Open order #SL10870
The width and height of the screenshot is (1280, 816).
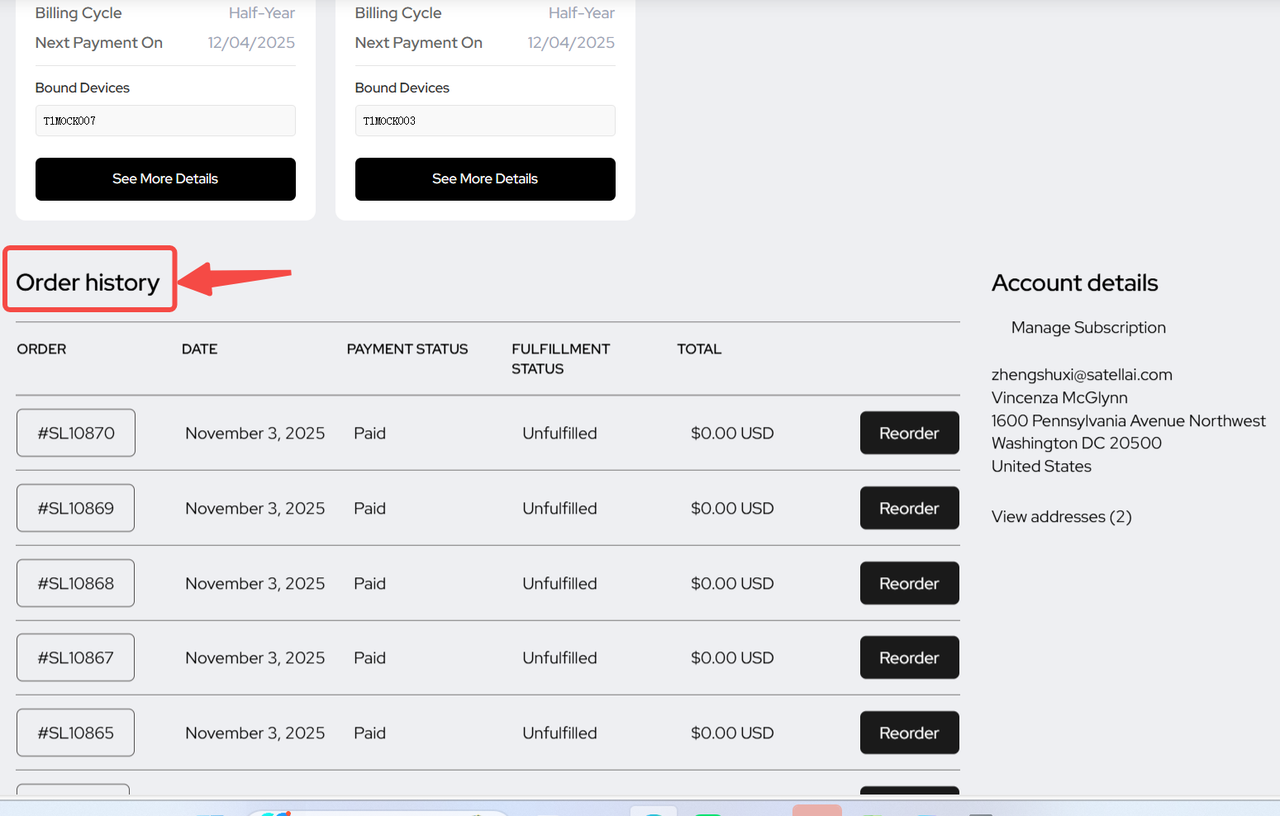coord(76,433)
